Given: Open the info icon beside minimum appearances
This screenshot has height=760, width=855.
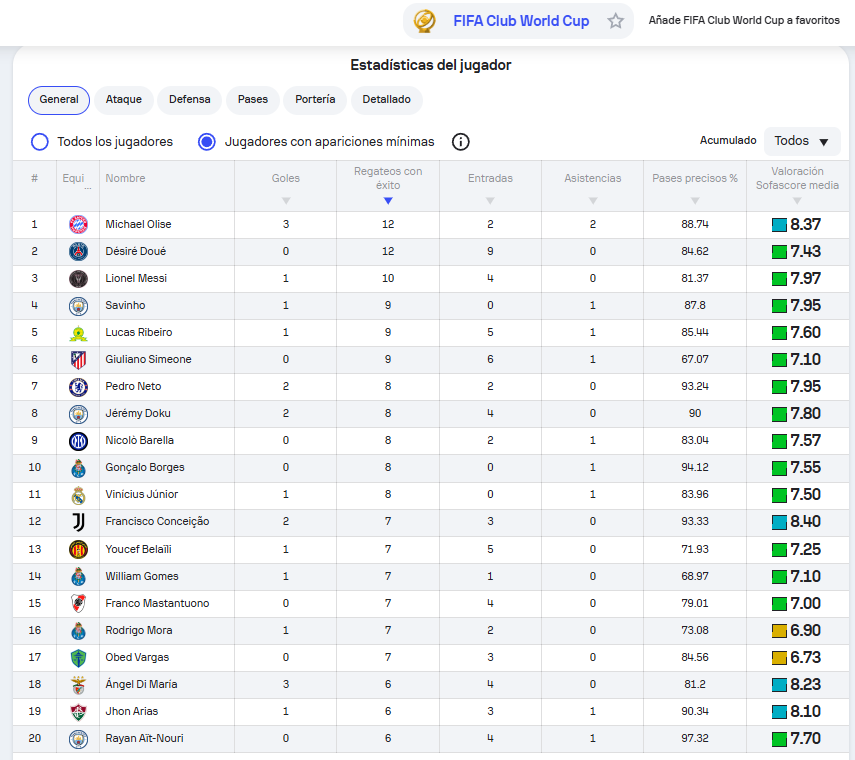Looking at the screenshot, I should [x=461, y=142].
